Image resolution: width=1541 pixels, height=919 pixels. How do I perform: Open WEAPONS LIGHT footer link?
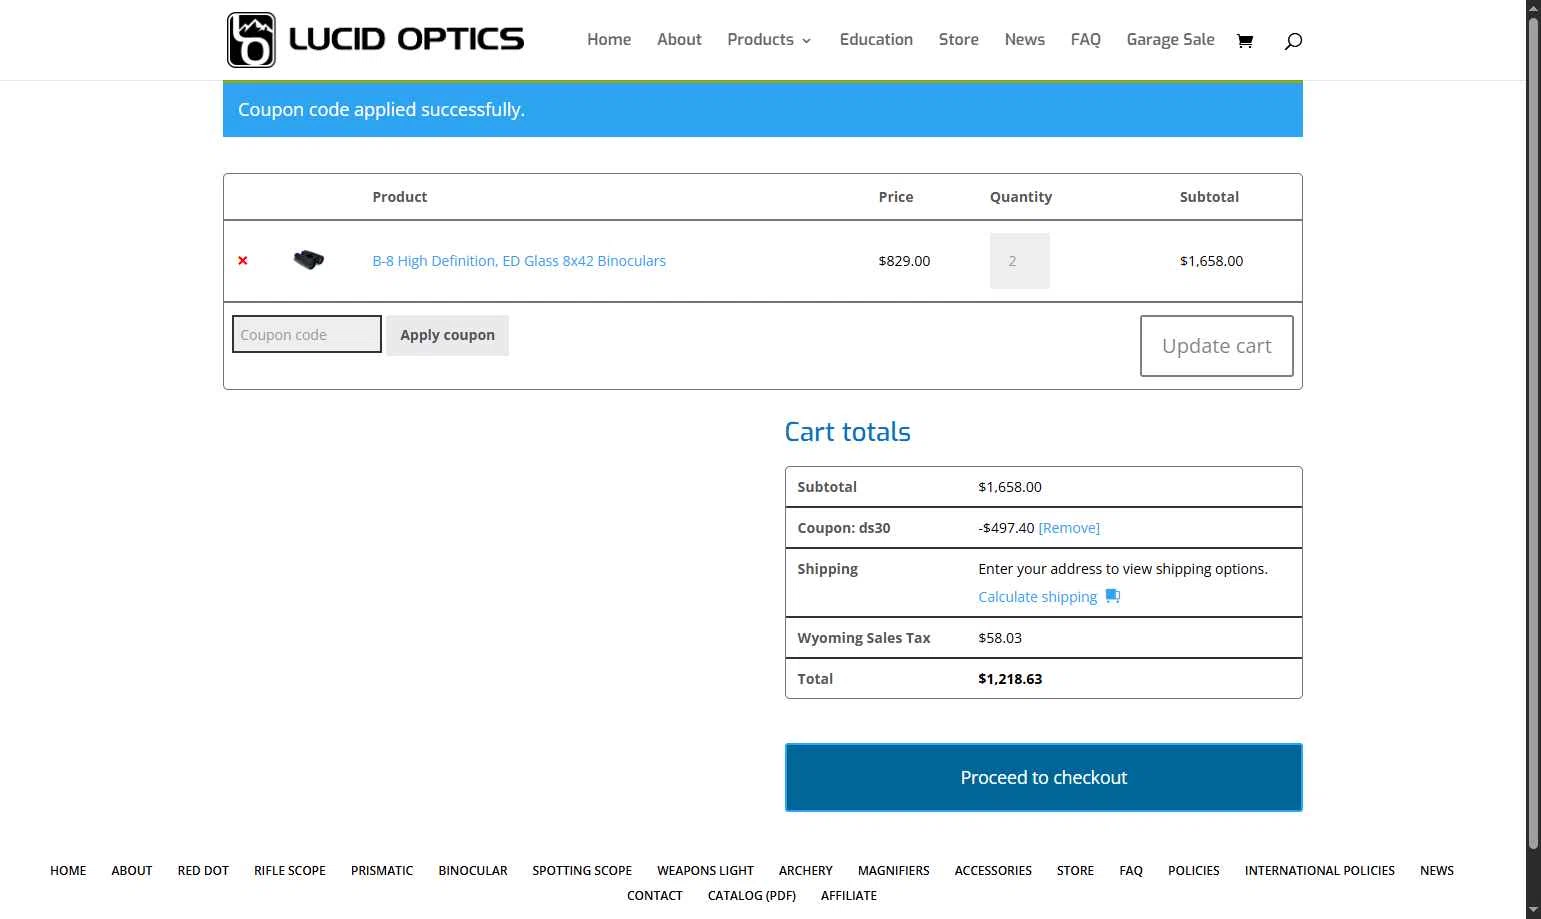click(705, 871)
